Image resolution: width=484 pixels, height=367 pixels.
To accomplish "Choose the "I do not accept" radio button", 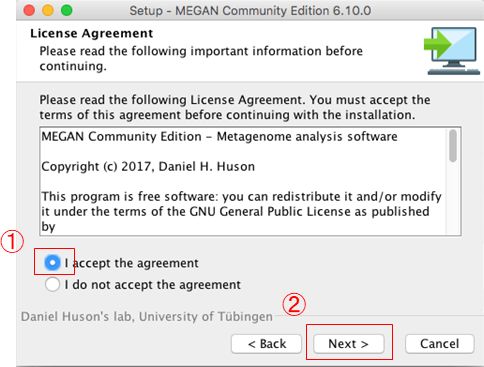I will (x=52, y=284).
